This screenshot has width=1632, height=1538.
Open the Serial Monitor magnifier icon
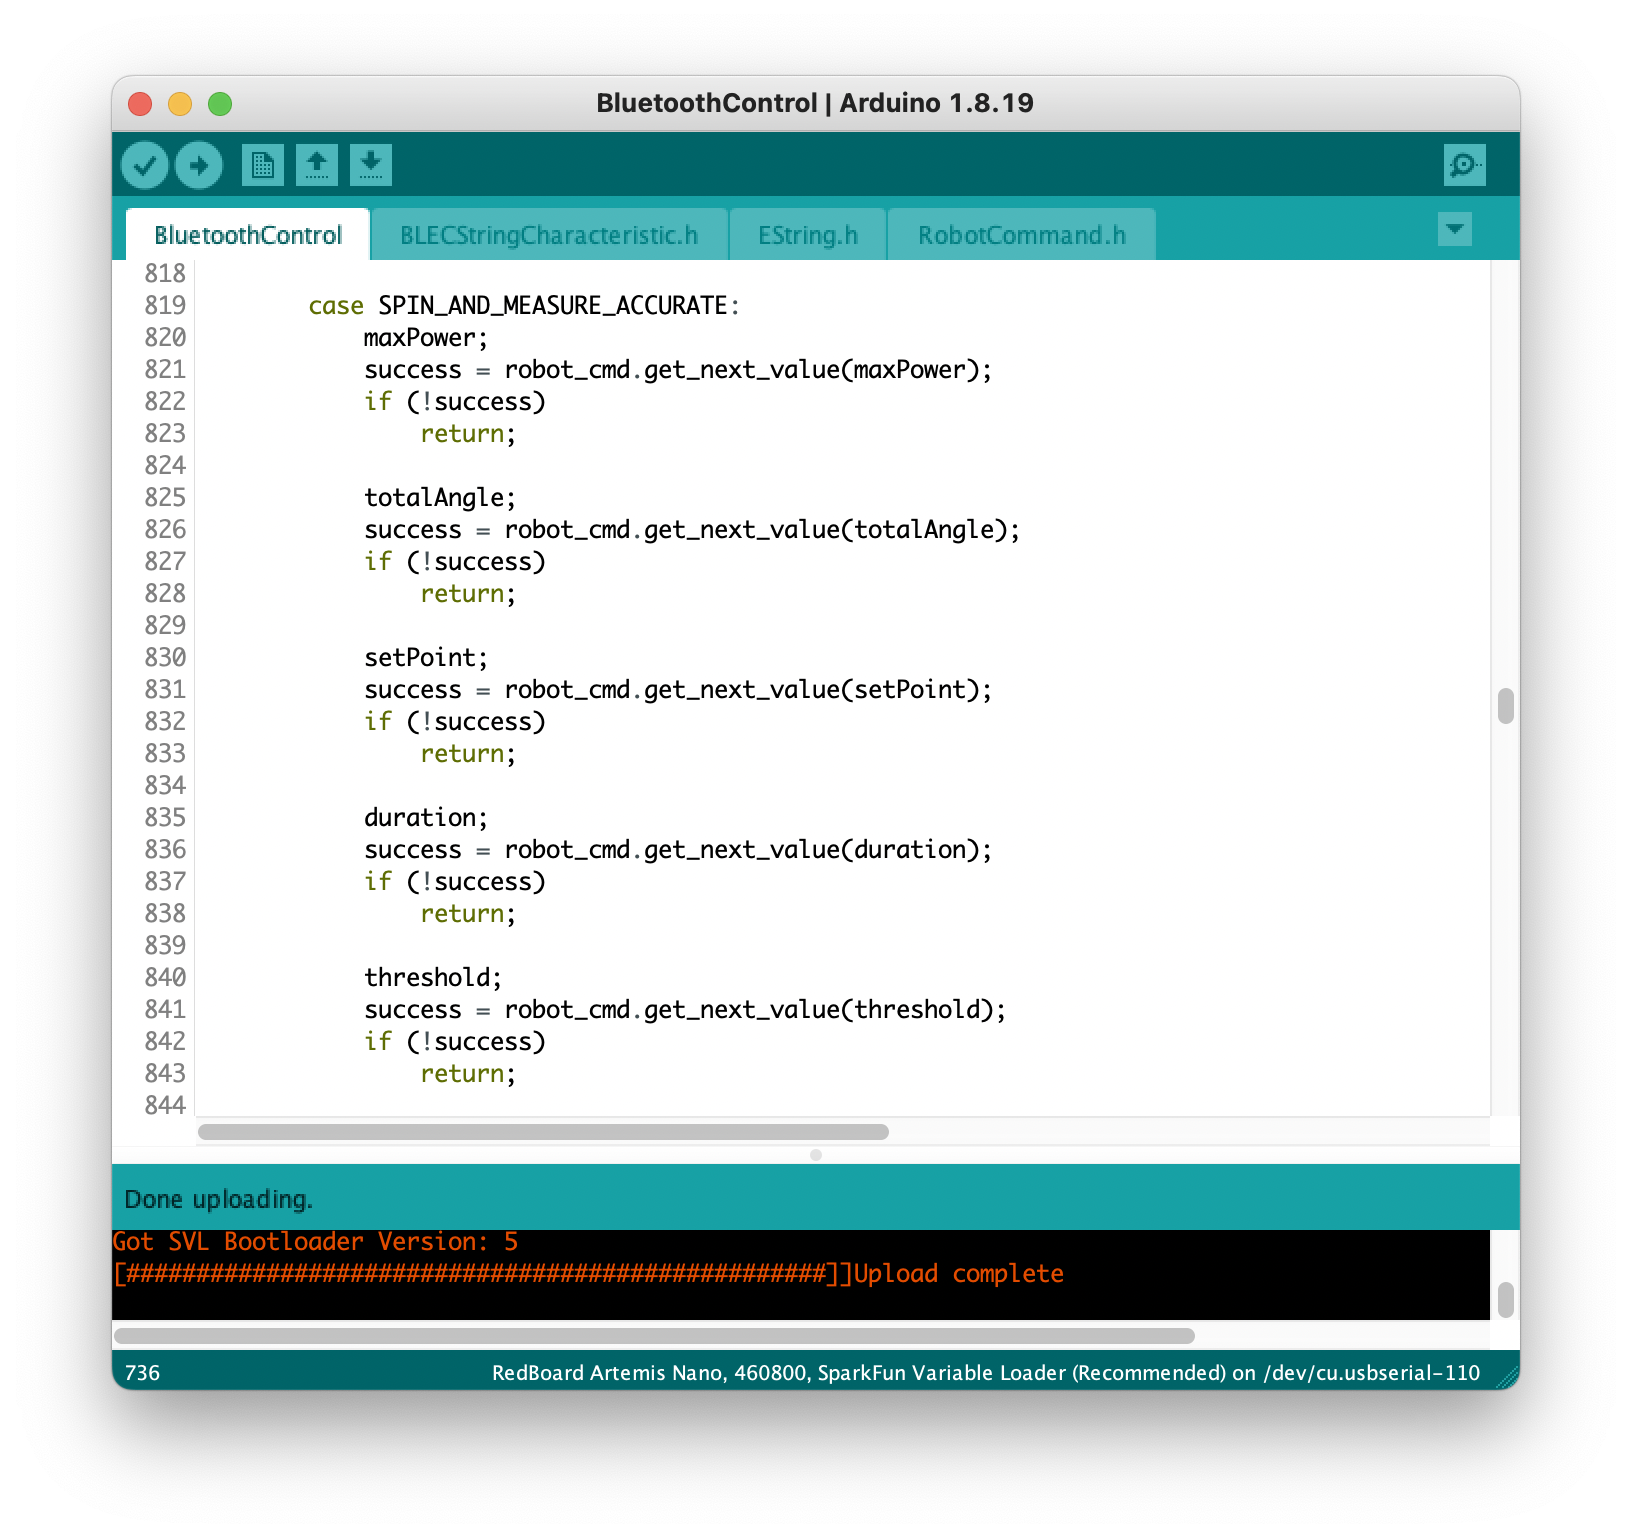(x=1465, y=165)
